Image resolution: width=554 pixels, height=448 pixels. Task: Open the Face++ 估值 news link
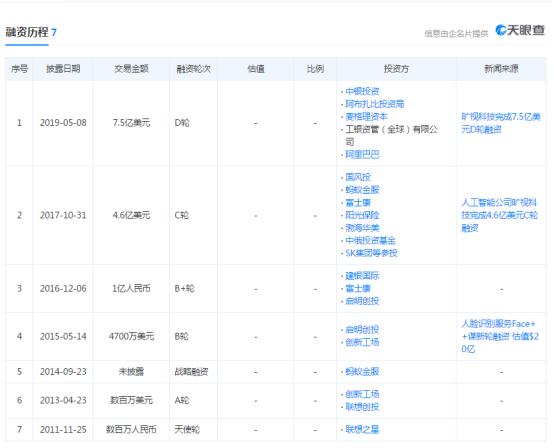(500, 336)
